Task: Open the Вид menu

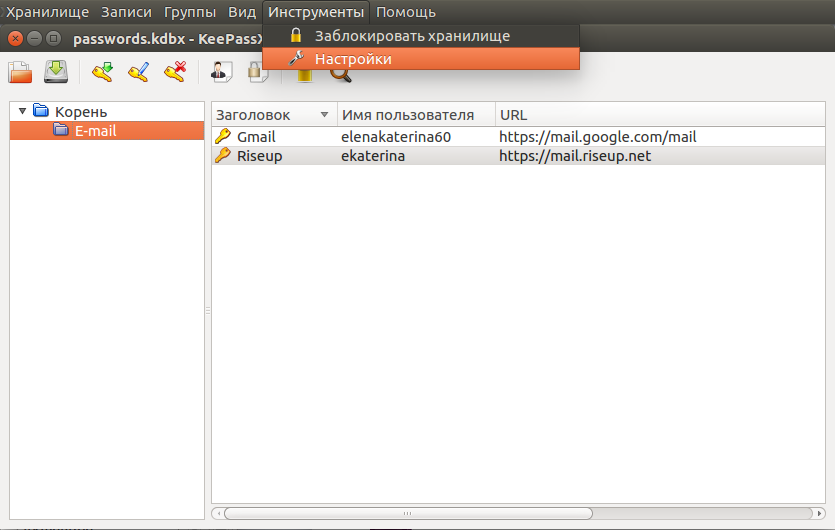Action: tap(242, 12)
